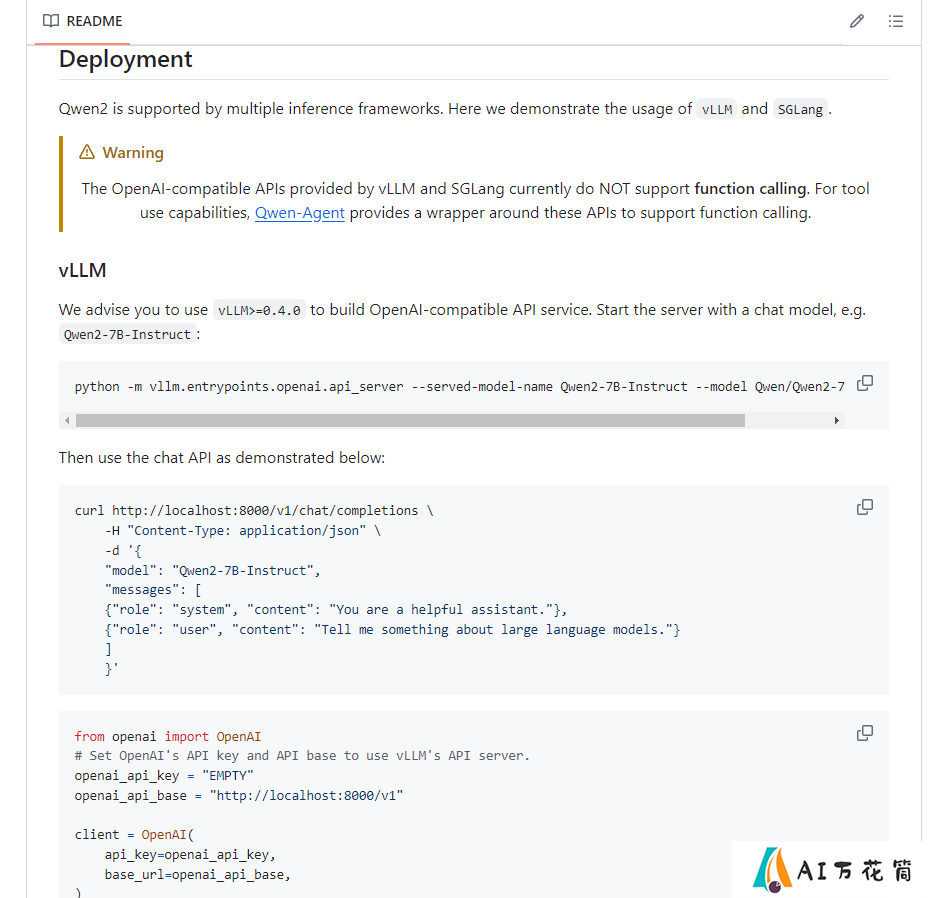The width and height of the screenshot is (932, 898).
Task: Click the python -m vllm command text
Action: click(459, 387)
